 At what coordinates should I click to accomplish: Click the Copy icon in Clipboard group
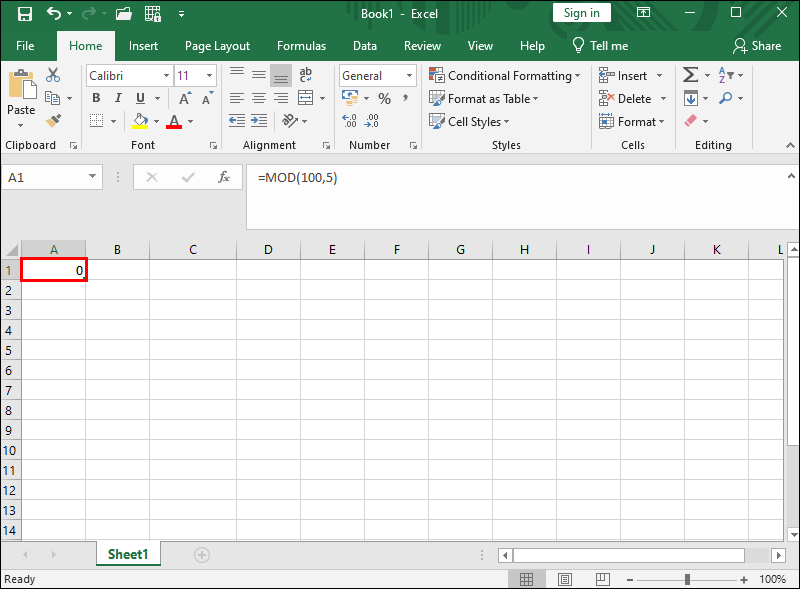[x=52, y=97]
